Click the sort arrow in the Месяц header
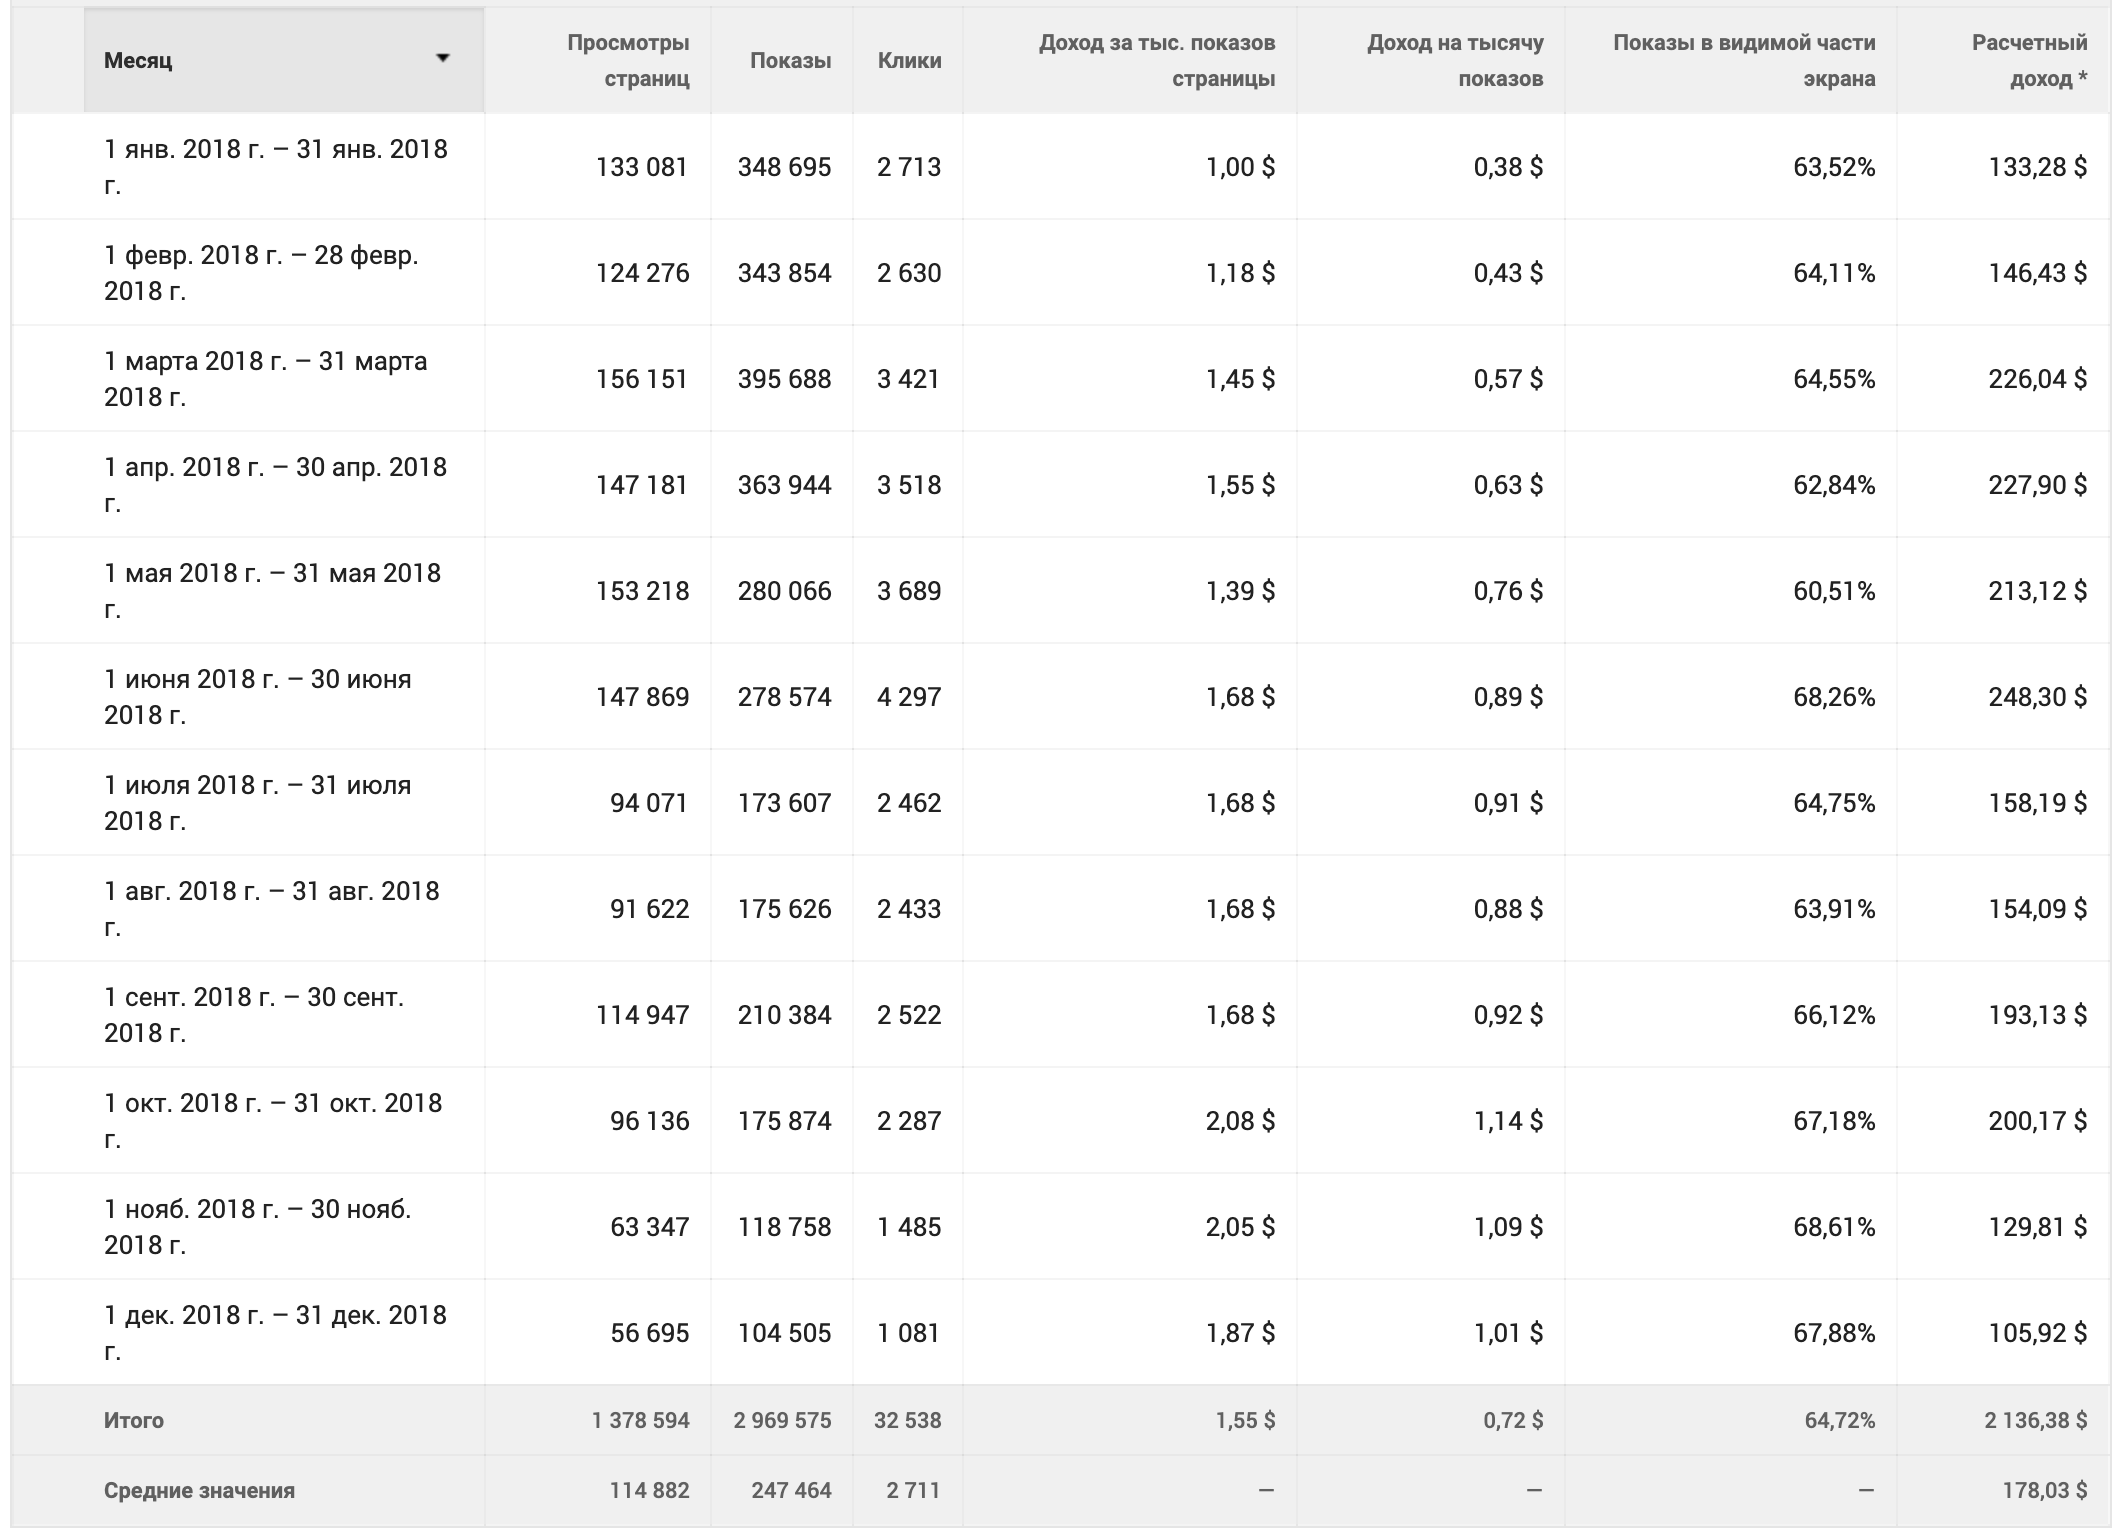 [x=442, y=58]
